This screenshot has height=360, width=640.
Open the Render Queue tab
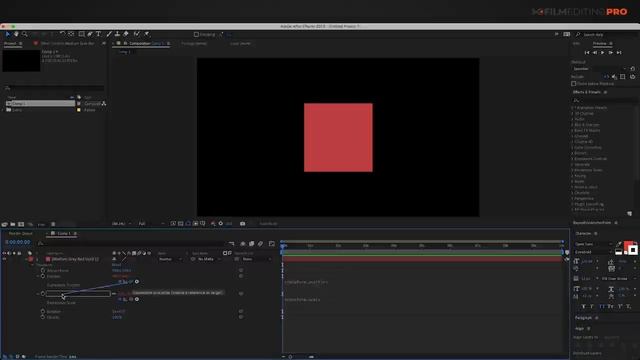tap(20, 233)
